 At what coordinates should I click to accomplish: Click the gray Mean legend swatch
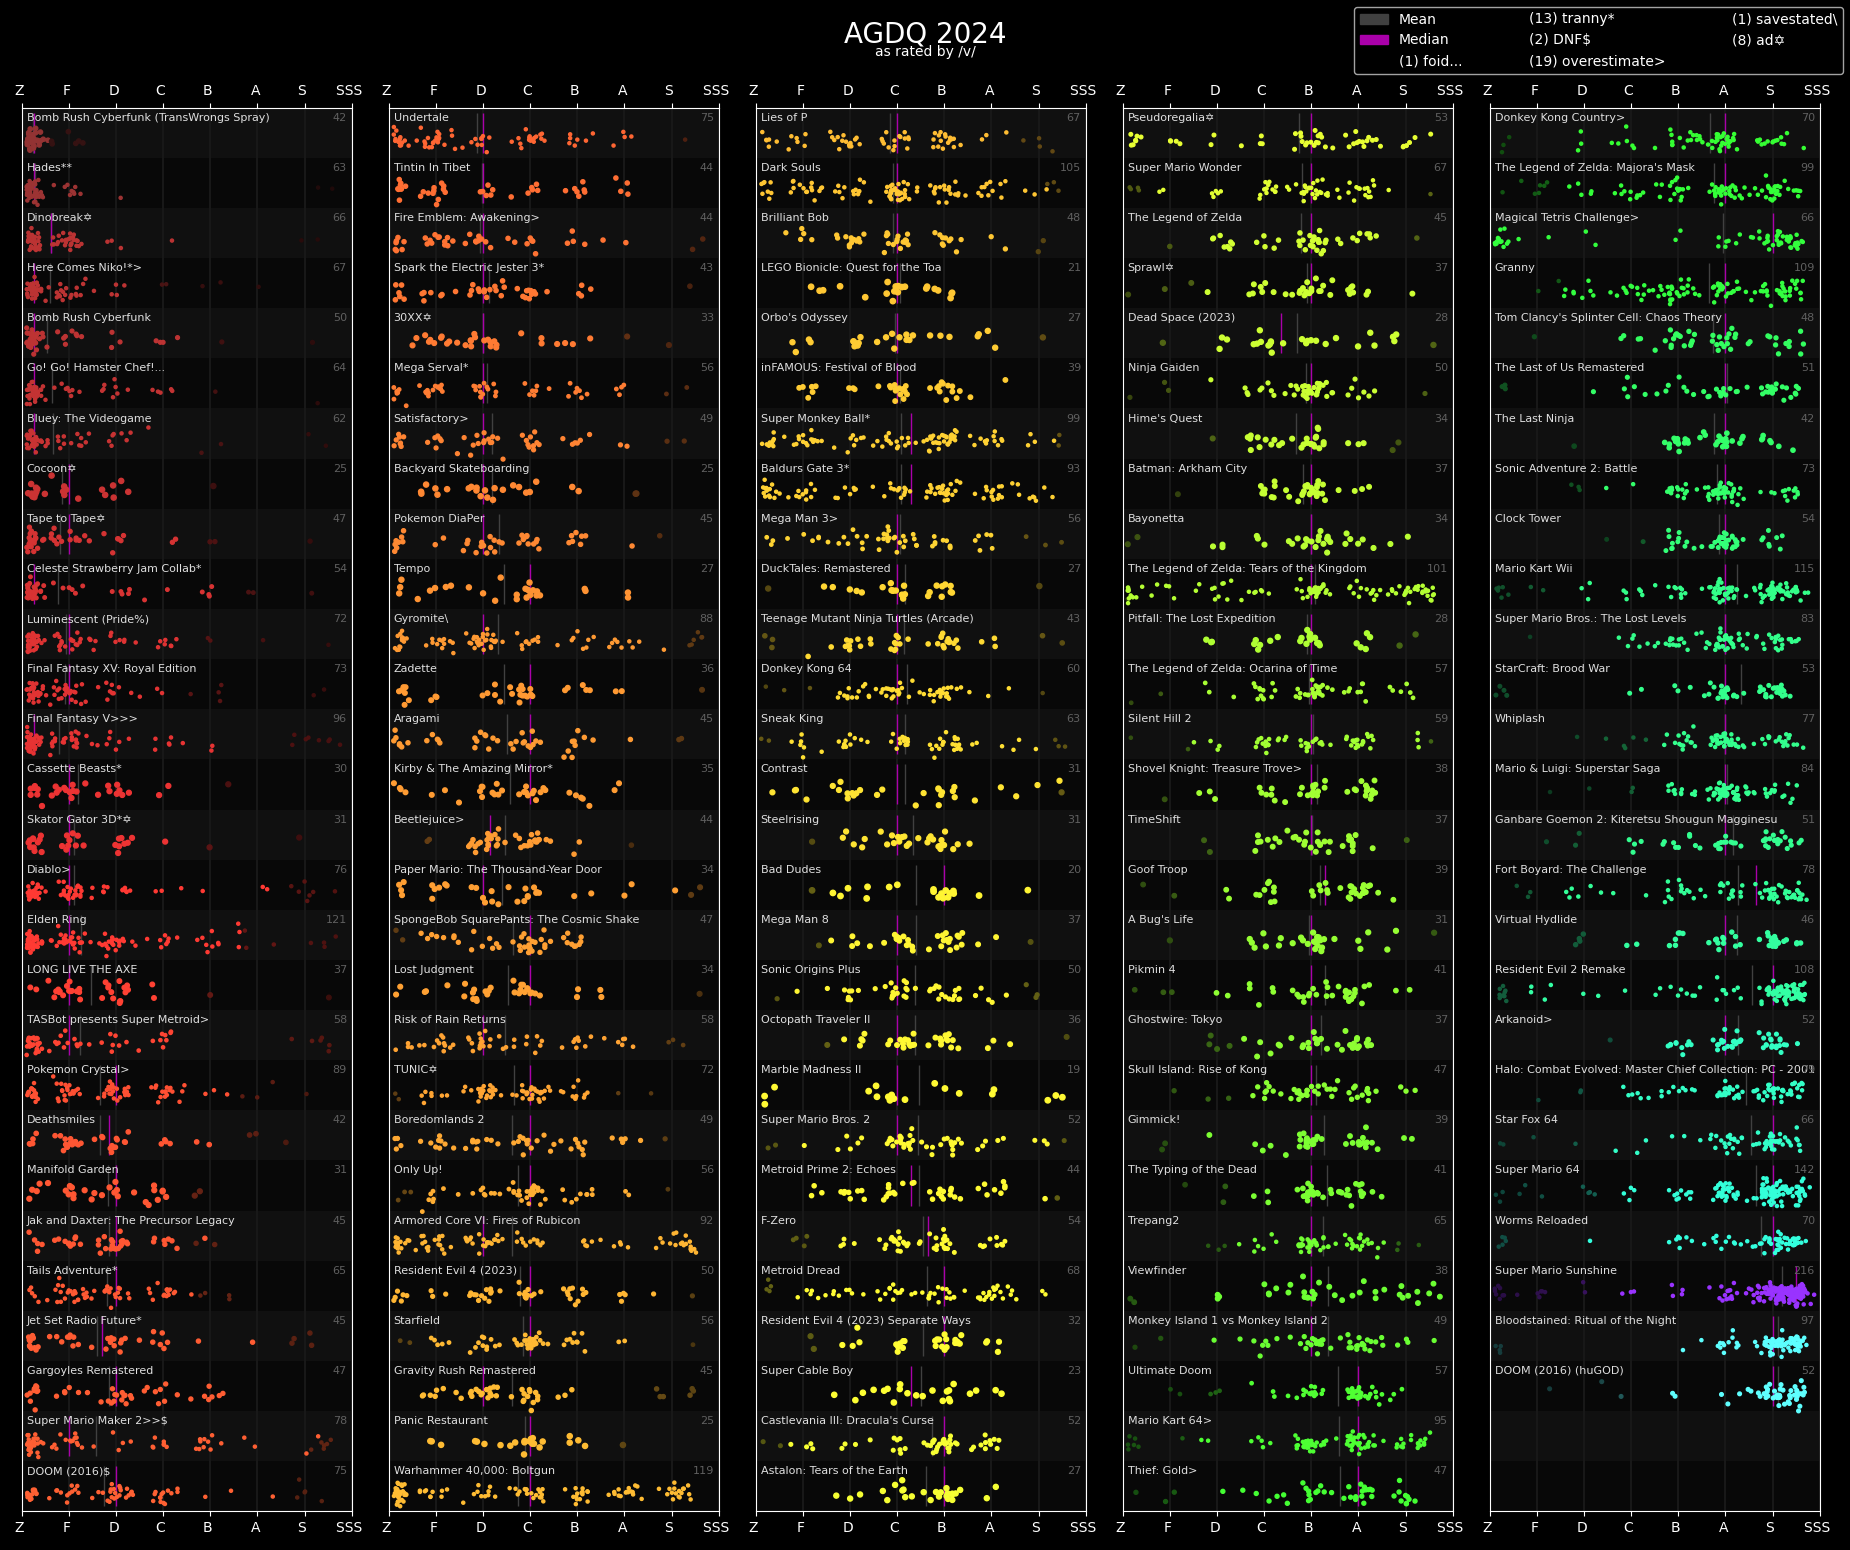(1374, 19)
